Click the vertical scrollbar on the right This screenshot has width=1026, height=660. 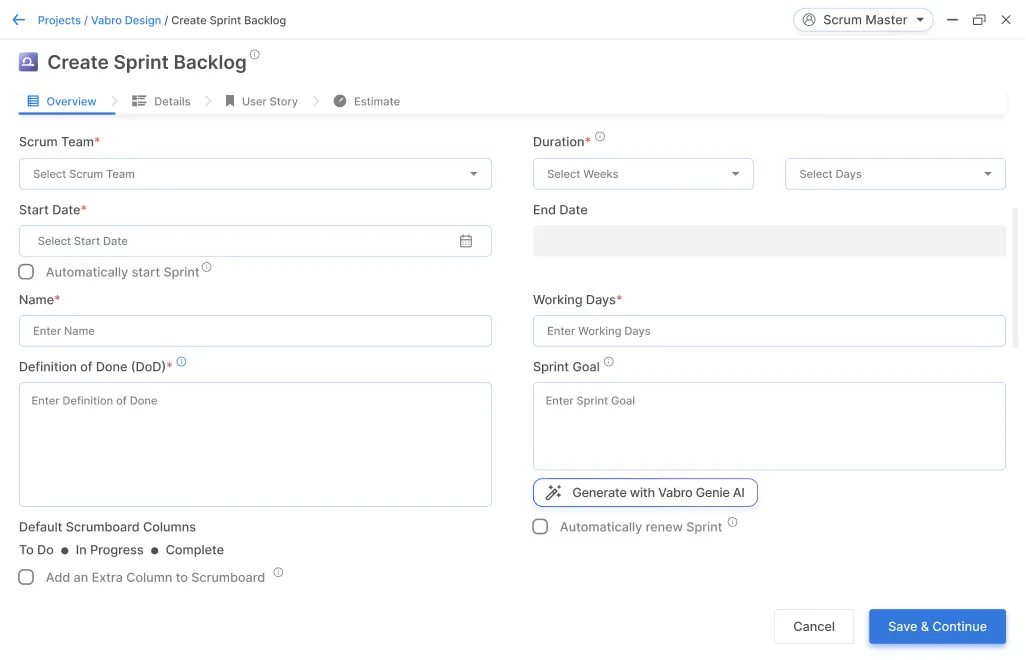click(1016, 278)
